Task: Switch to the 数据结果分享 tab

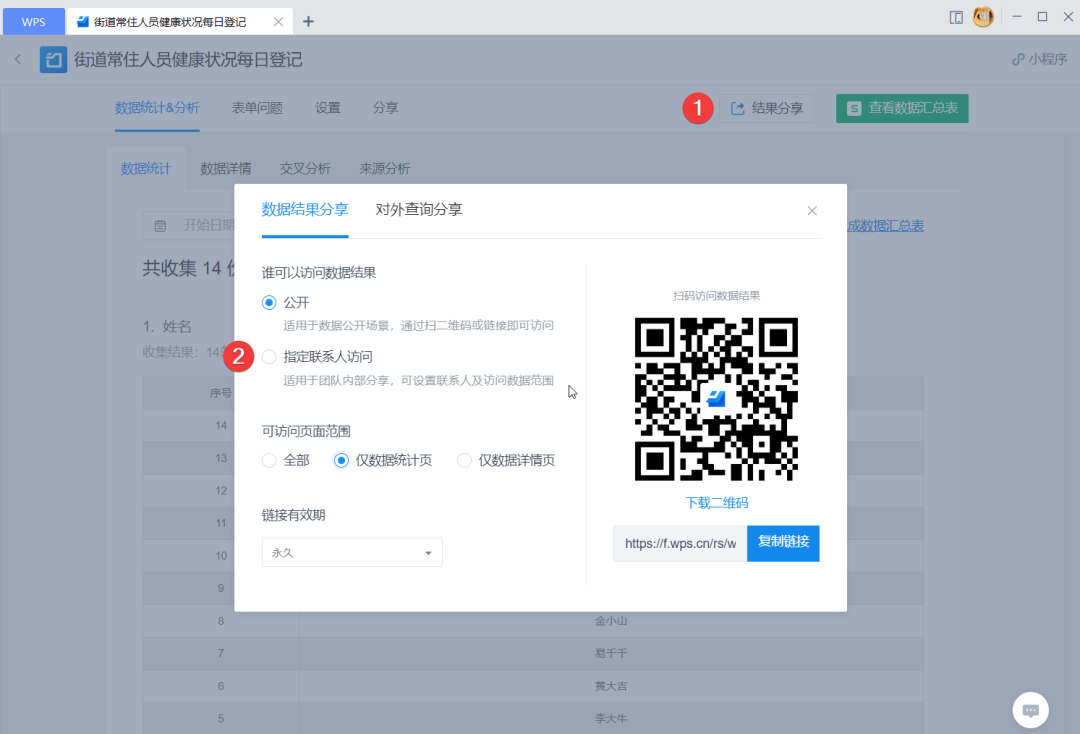Action: coord(305,209)
